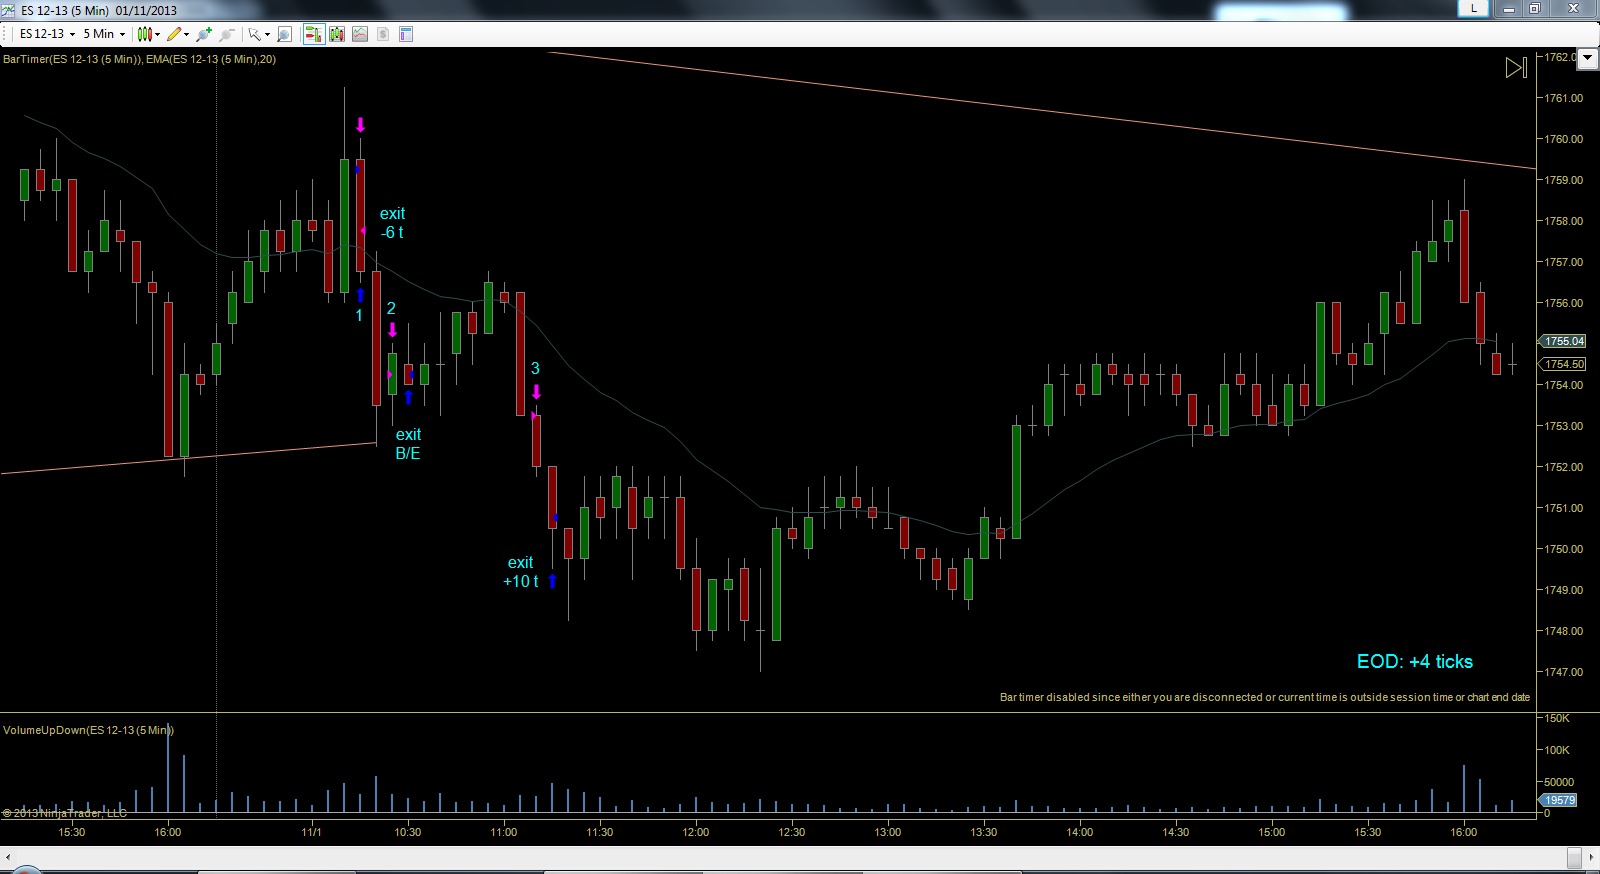1600x874 pixels.
Task: Jump to last bar with the arrow icon
Action: tap(1516, 67)
